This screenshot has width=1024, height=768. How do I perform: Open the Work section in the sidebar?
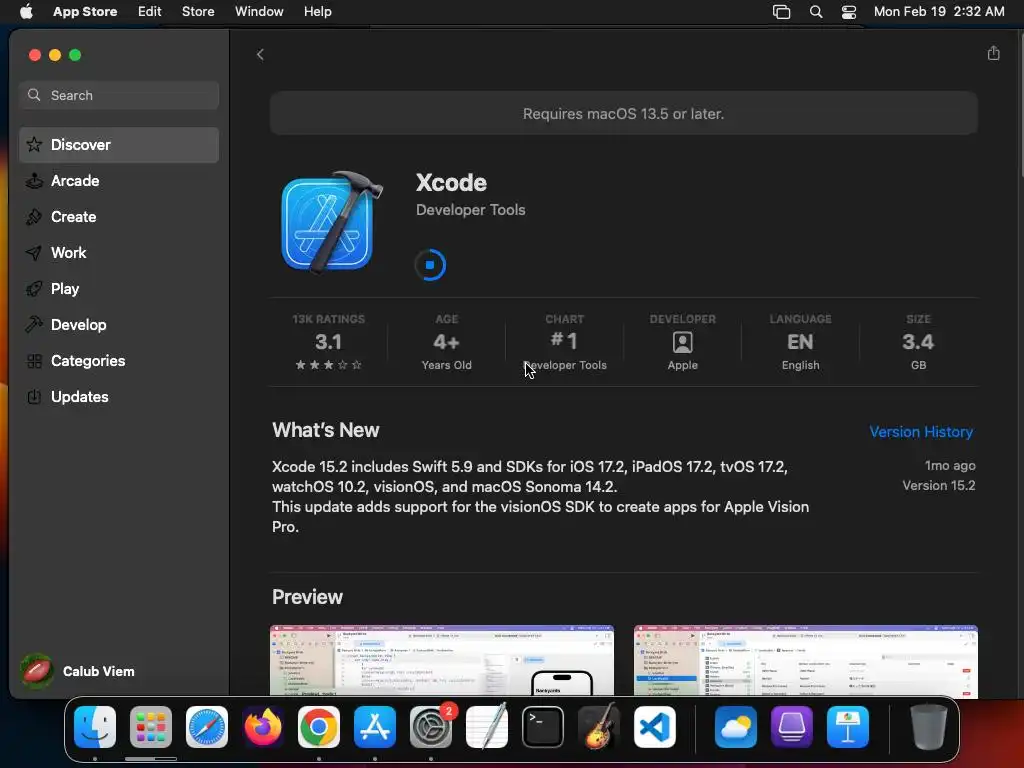pos(119,253)
